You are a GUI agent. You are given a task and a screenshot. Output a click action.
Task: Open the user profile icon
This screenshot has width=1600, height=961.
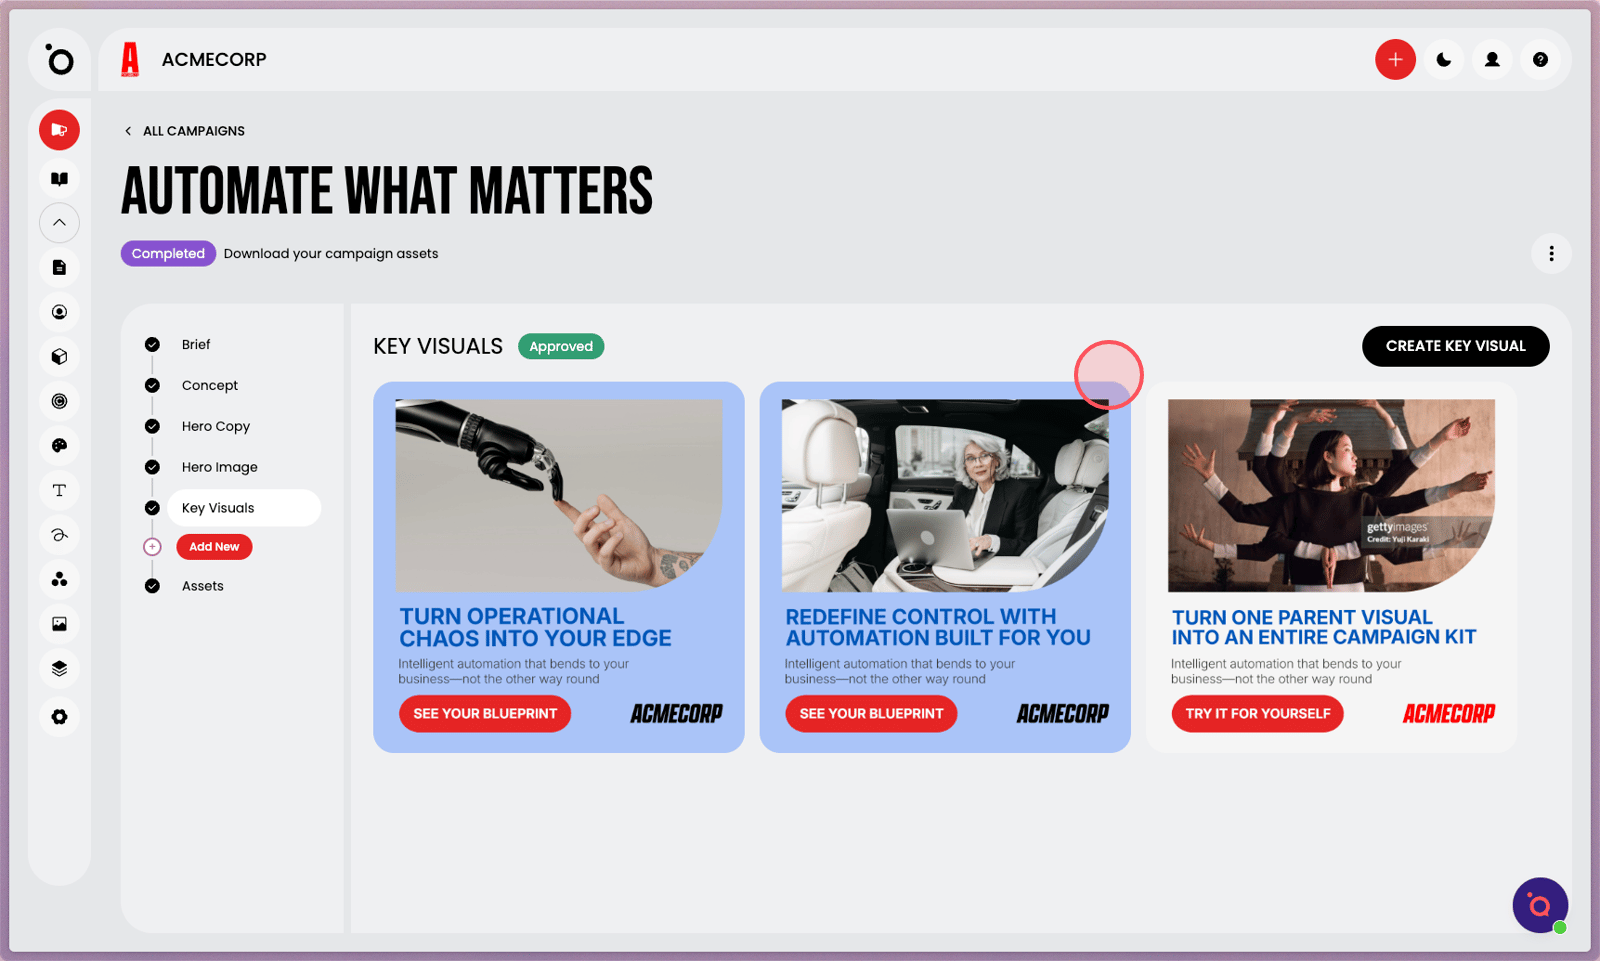[1492, 60]
